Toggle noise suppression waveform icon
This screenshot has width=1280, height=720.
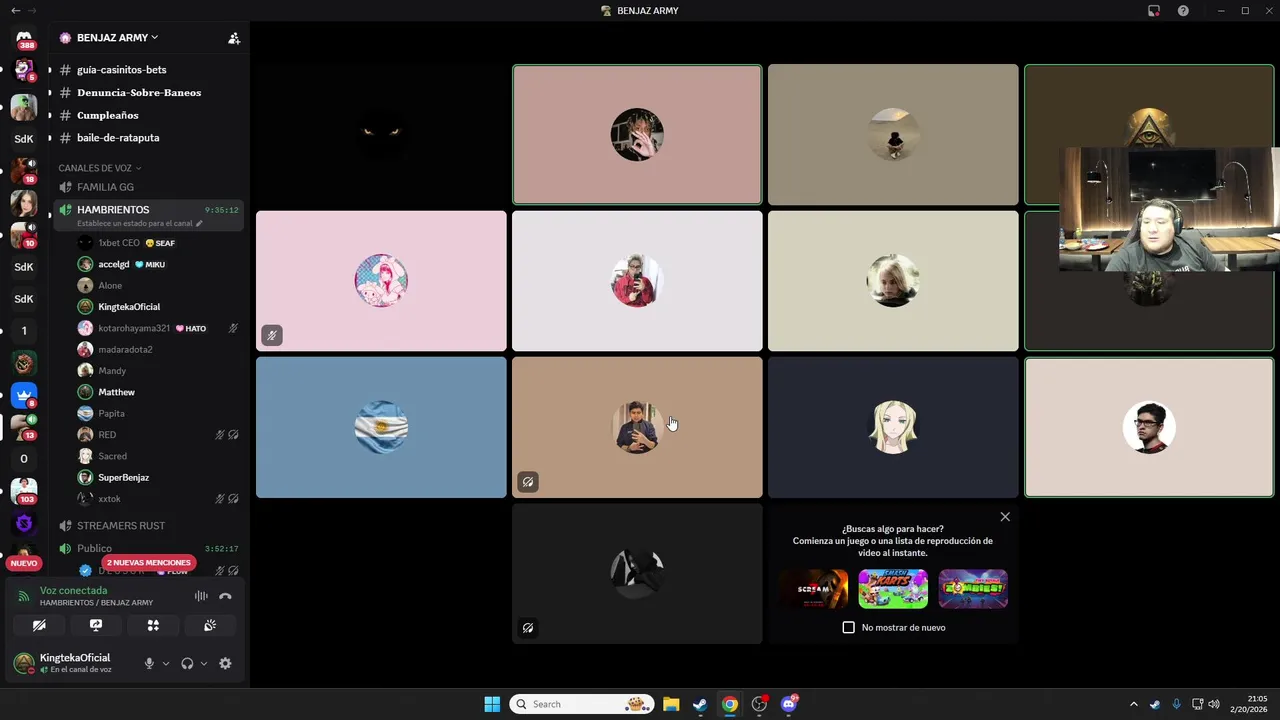pos(201,596)
